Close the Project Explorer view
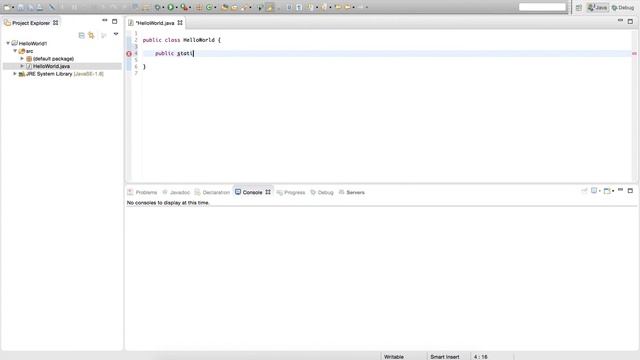The height and width of the screenshot is (360, 640). pos(56,23)
